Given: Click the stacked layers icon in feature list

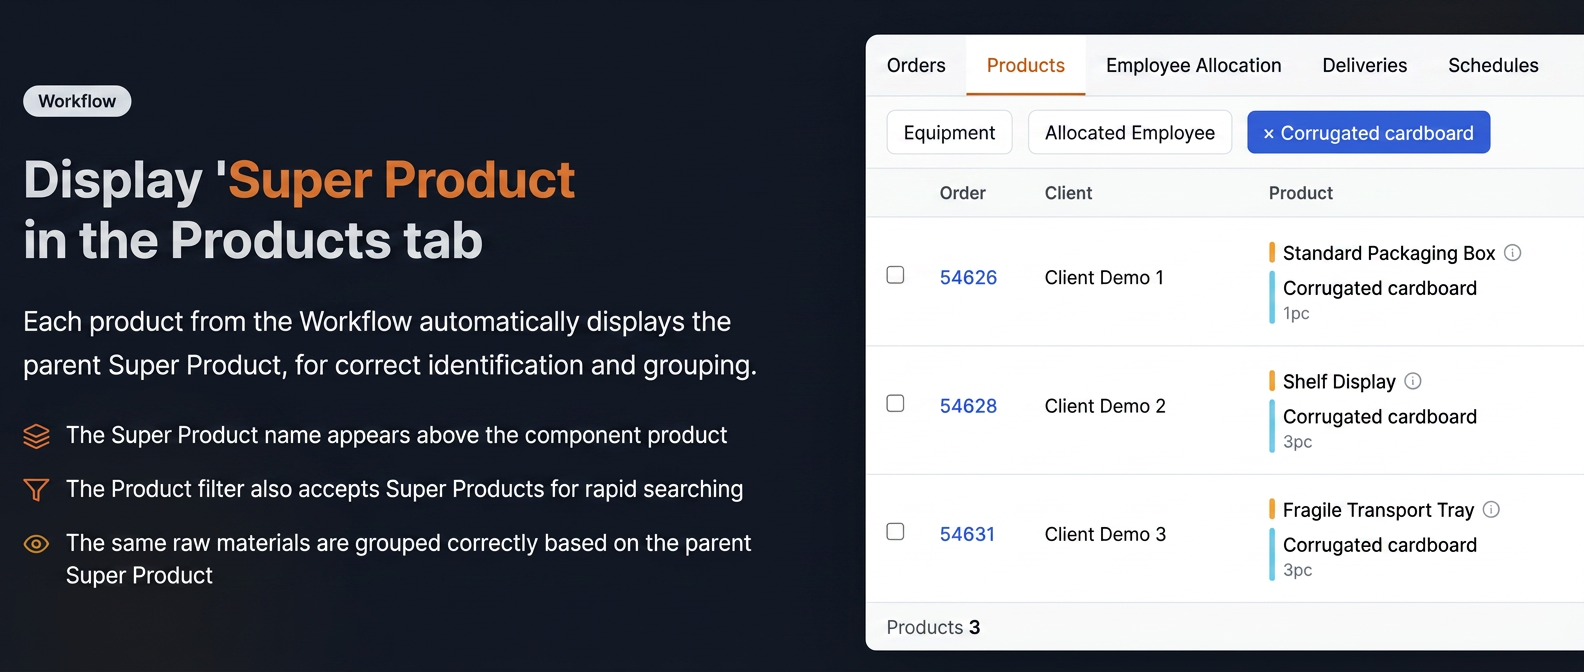Looking at the screenshot, I should point(36,436).
